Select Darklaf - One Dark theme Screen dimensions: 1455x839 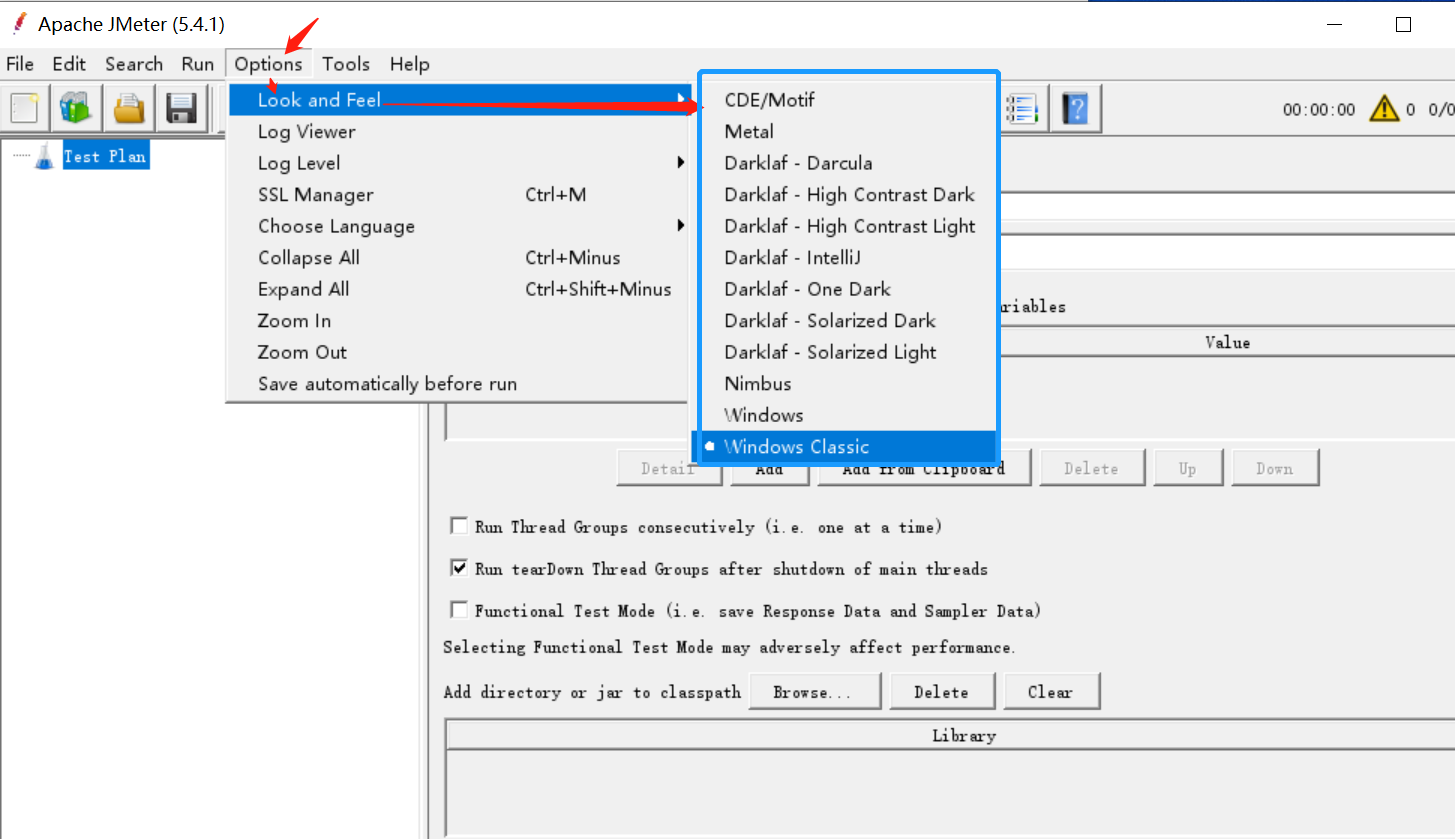point(848,289)
